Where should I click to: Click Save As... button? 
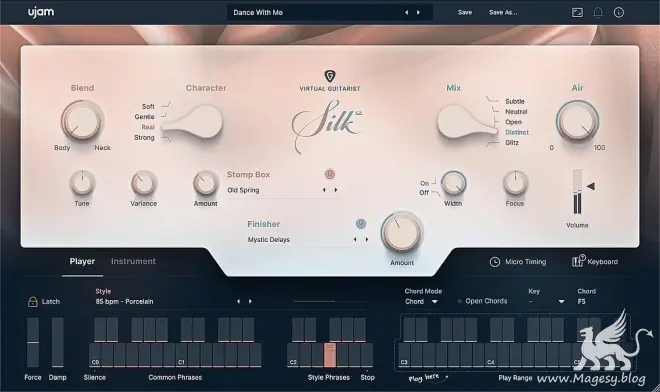click(x=503, y=13)
